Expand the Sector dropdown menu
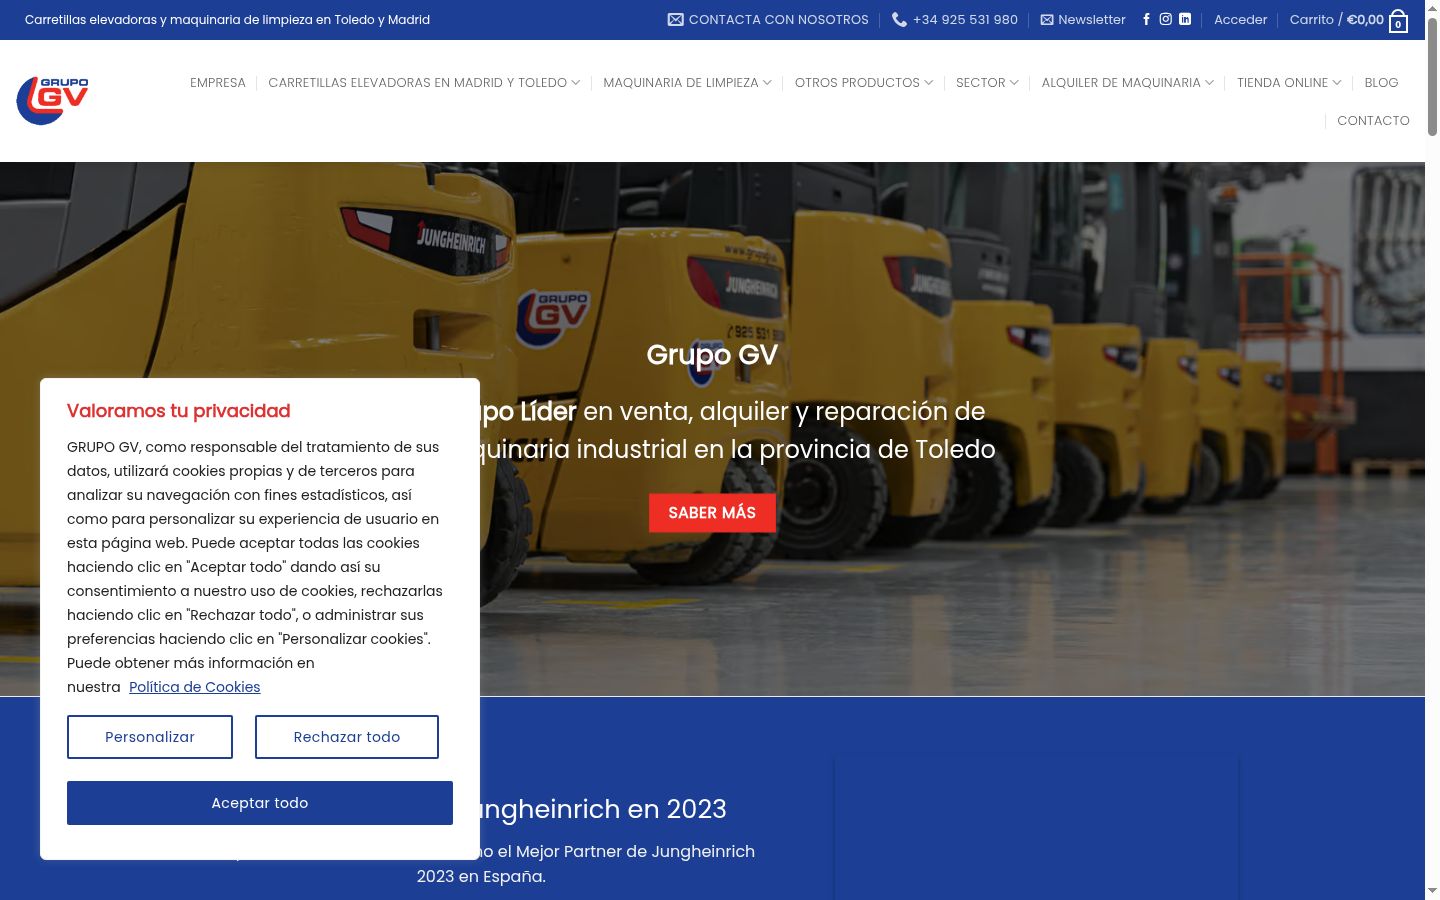 point(987,82)
